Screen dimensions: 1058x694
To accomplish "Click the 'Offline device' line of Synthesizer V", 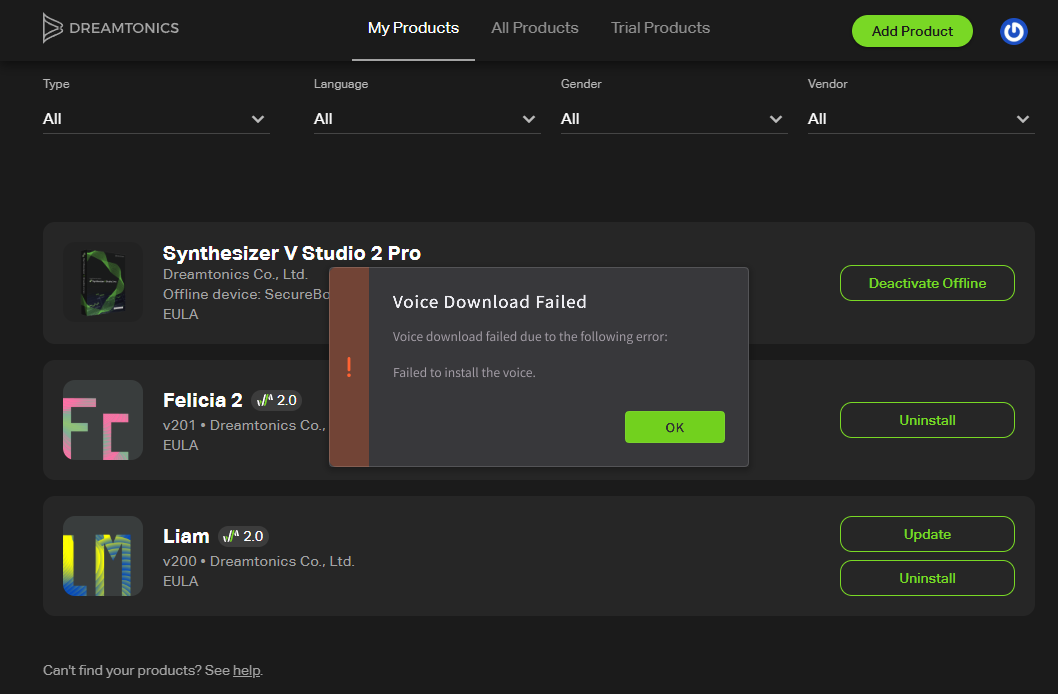I will click(x=246, y=294).
